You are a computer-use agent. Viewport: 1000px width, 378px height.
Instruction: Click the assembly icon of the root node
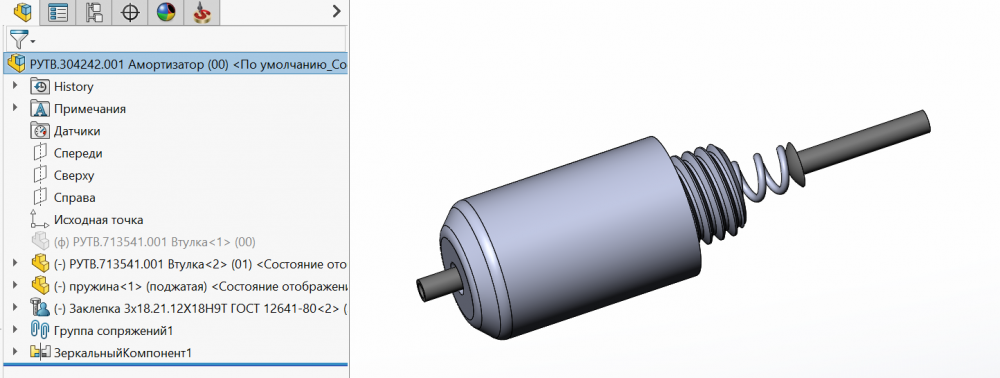[x=17, y=64]
